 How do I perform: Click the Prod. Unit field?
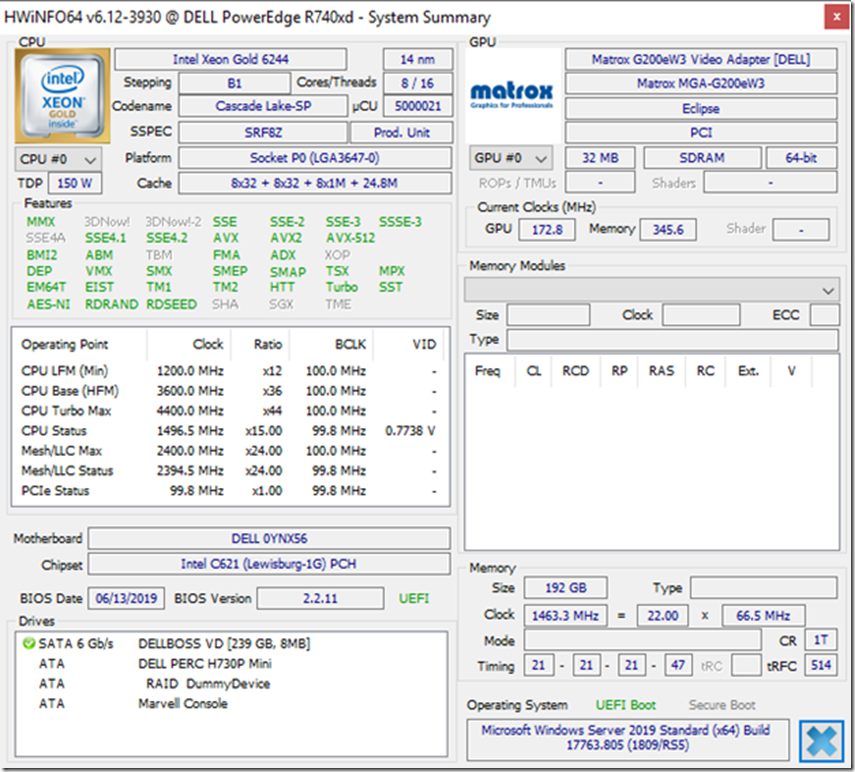[401, 132]
